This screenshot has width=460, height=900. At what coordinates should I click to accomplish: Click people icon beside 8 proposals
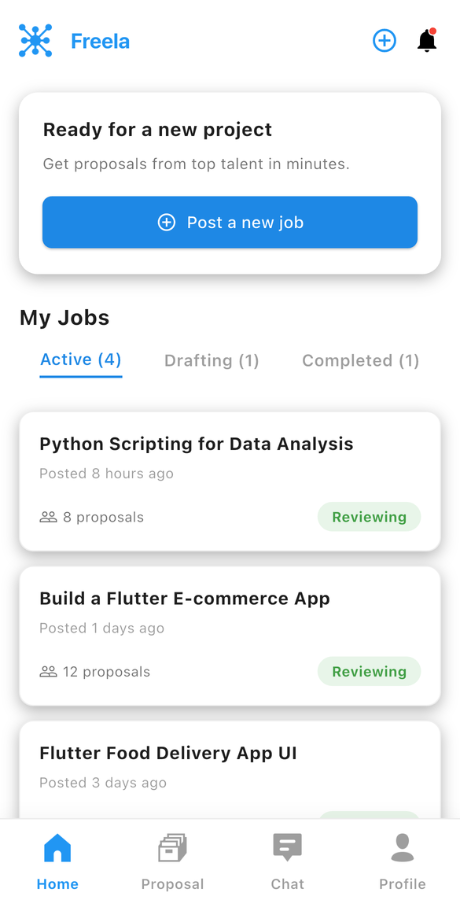click(48, 517)
